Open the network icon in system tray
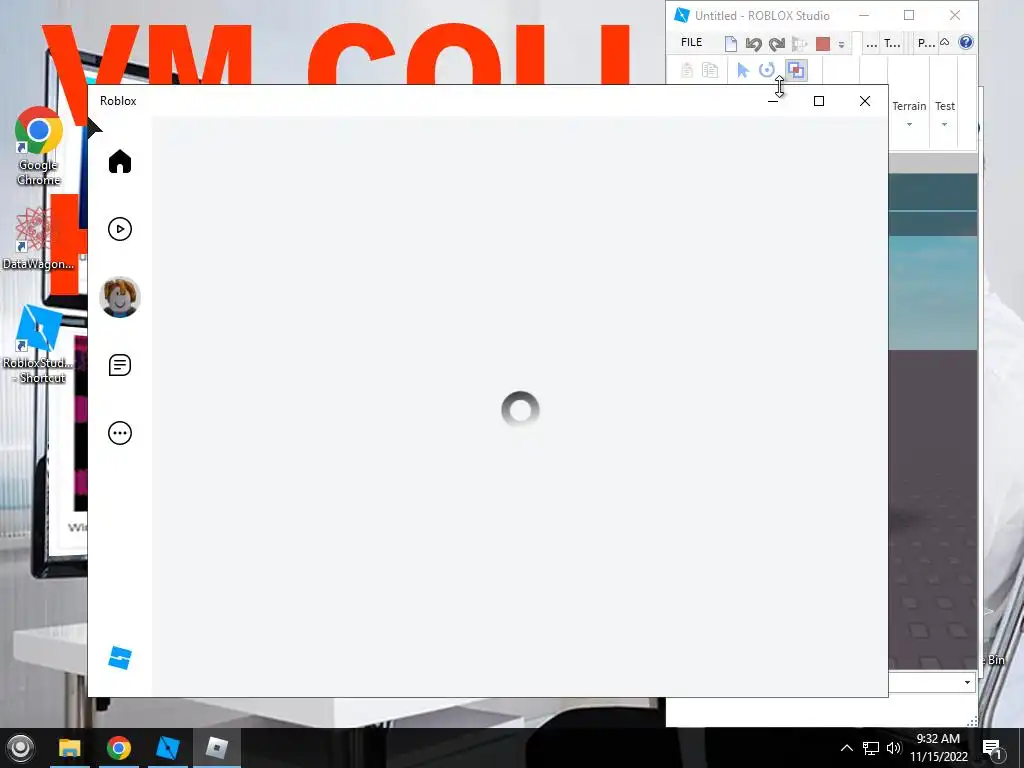The width and height of the screenshot is (1024, 768). tap(871, 748)
